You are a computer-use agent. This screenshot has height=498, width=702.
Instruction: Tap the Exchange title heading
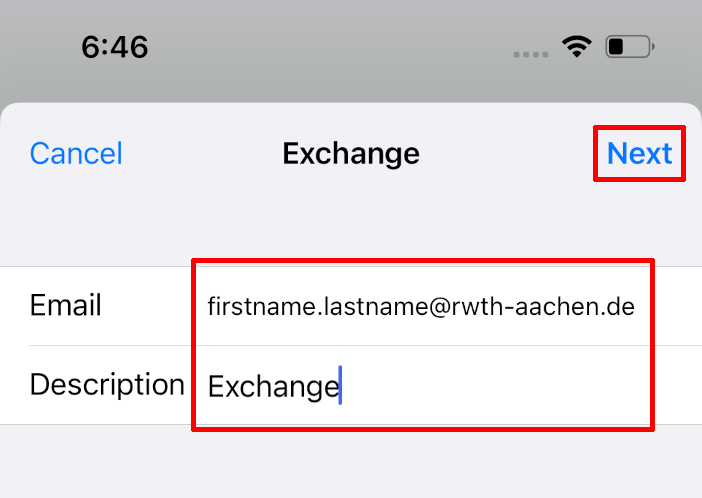pos(351,153)
